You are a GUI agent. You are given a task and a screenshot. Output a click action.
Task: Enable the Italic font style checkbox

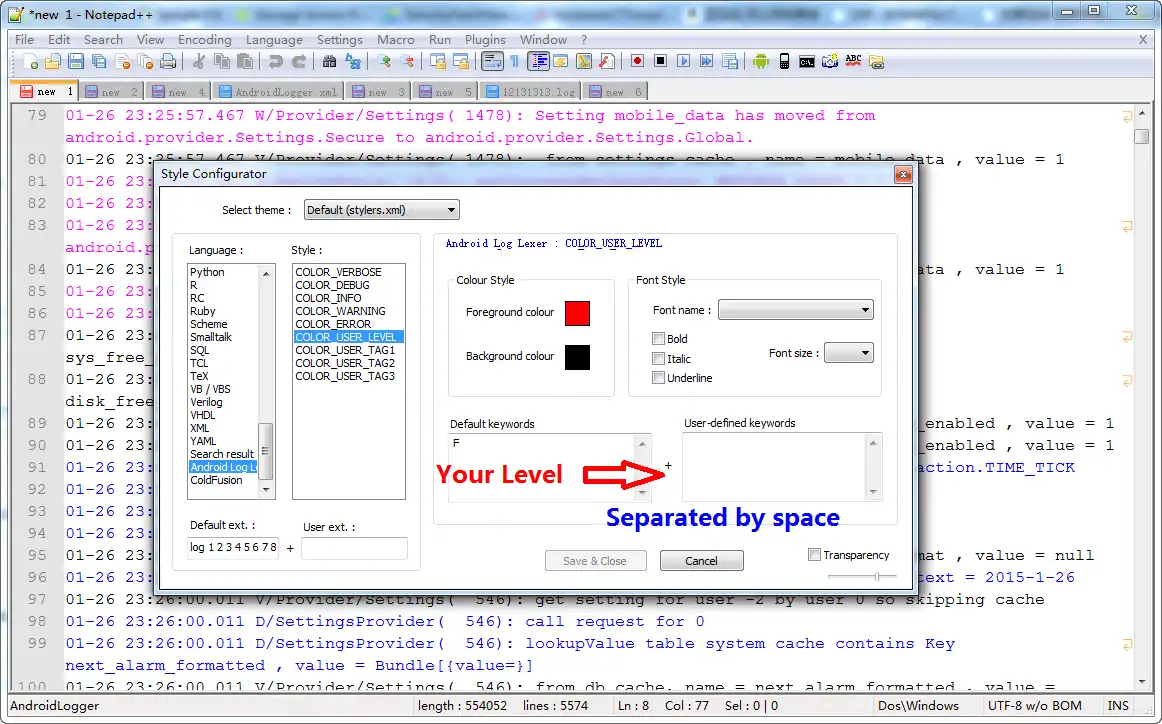pos(658,359)
